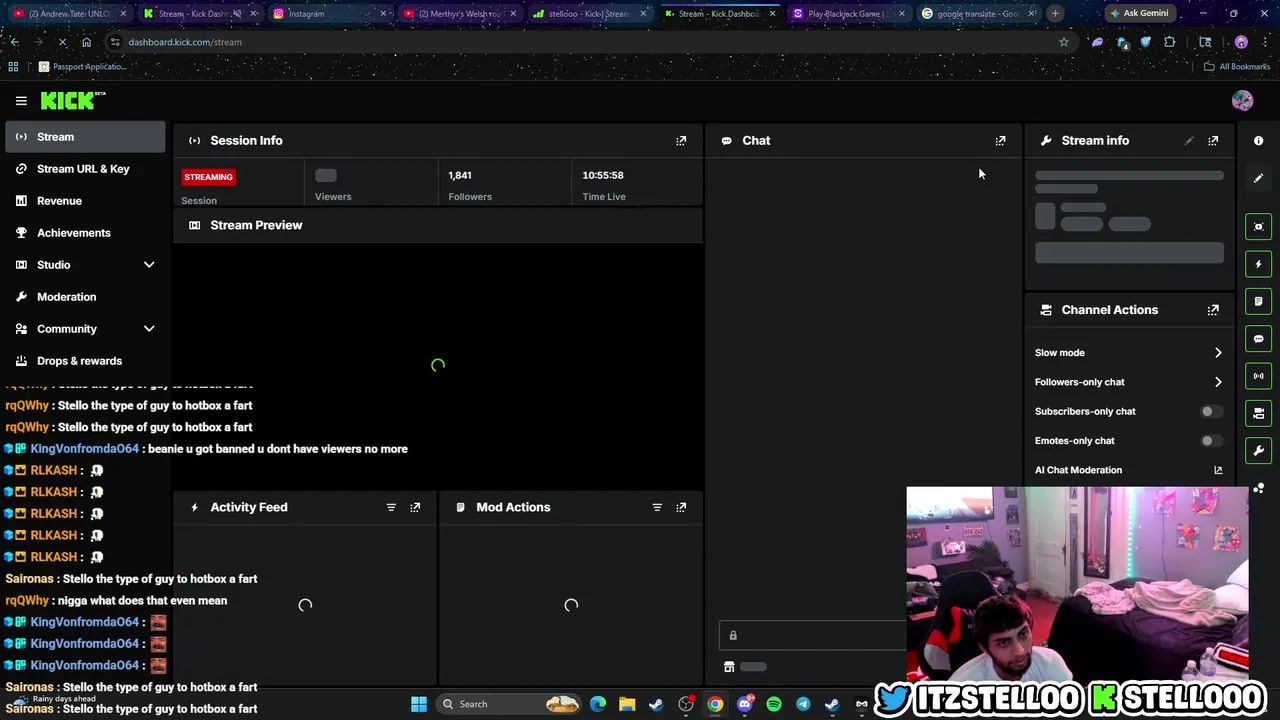The height and width of the screenshot is (720, 1280).
Task: Toggle the channel actions widget icon
Action: tap(1259, 413)
